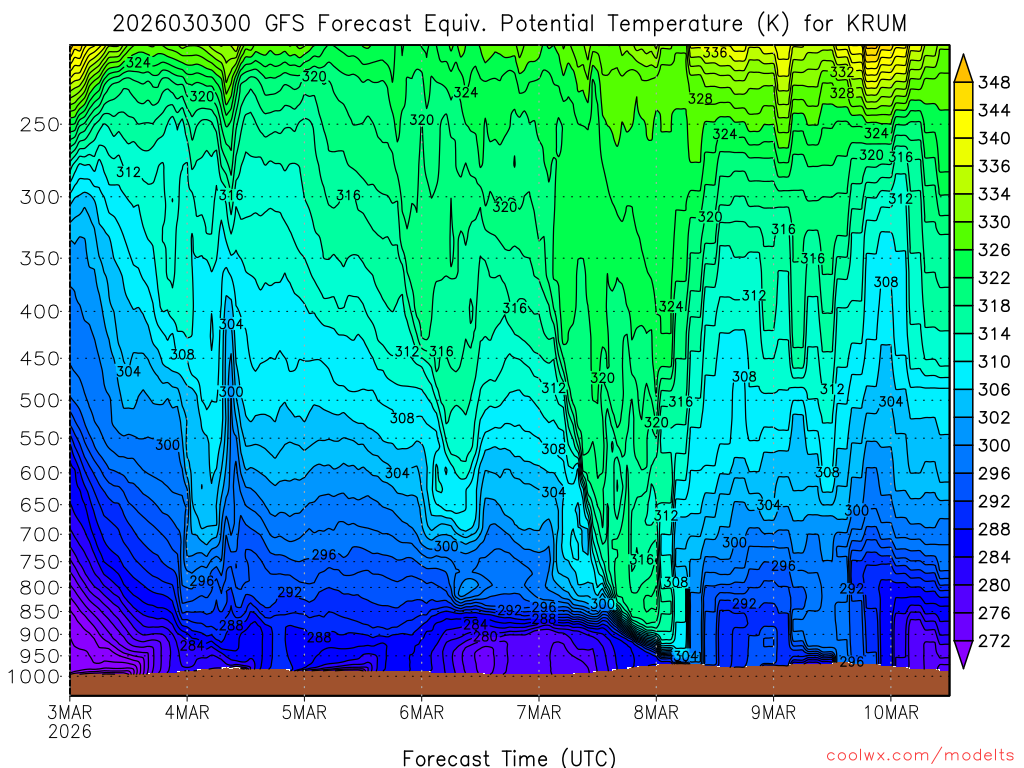Click the 650 pressure-level axis label

(x=40, y=505)
